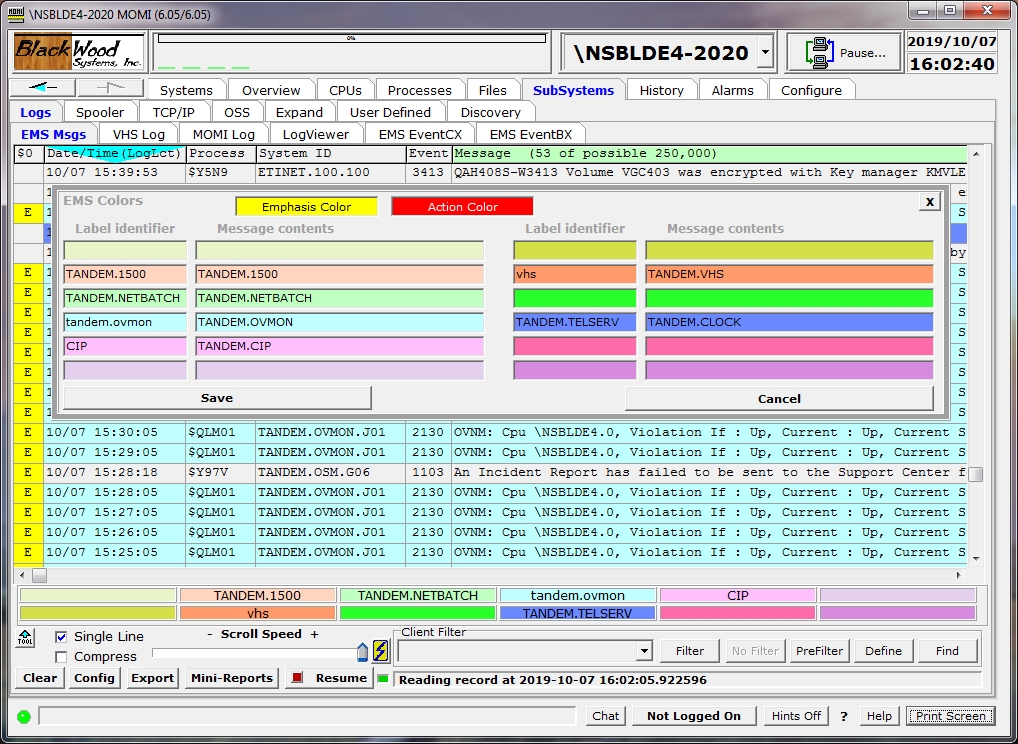Switch to the Alarms tab
1018x744 pixels.
click(732, 90)
